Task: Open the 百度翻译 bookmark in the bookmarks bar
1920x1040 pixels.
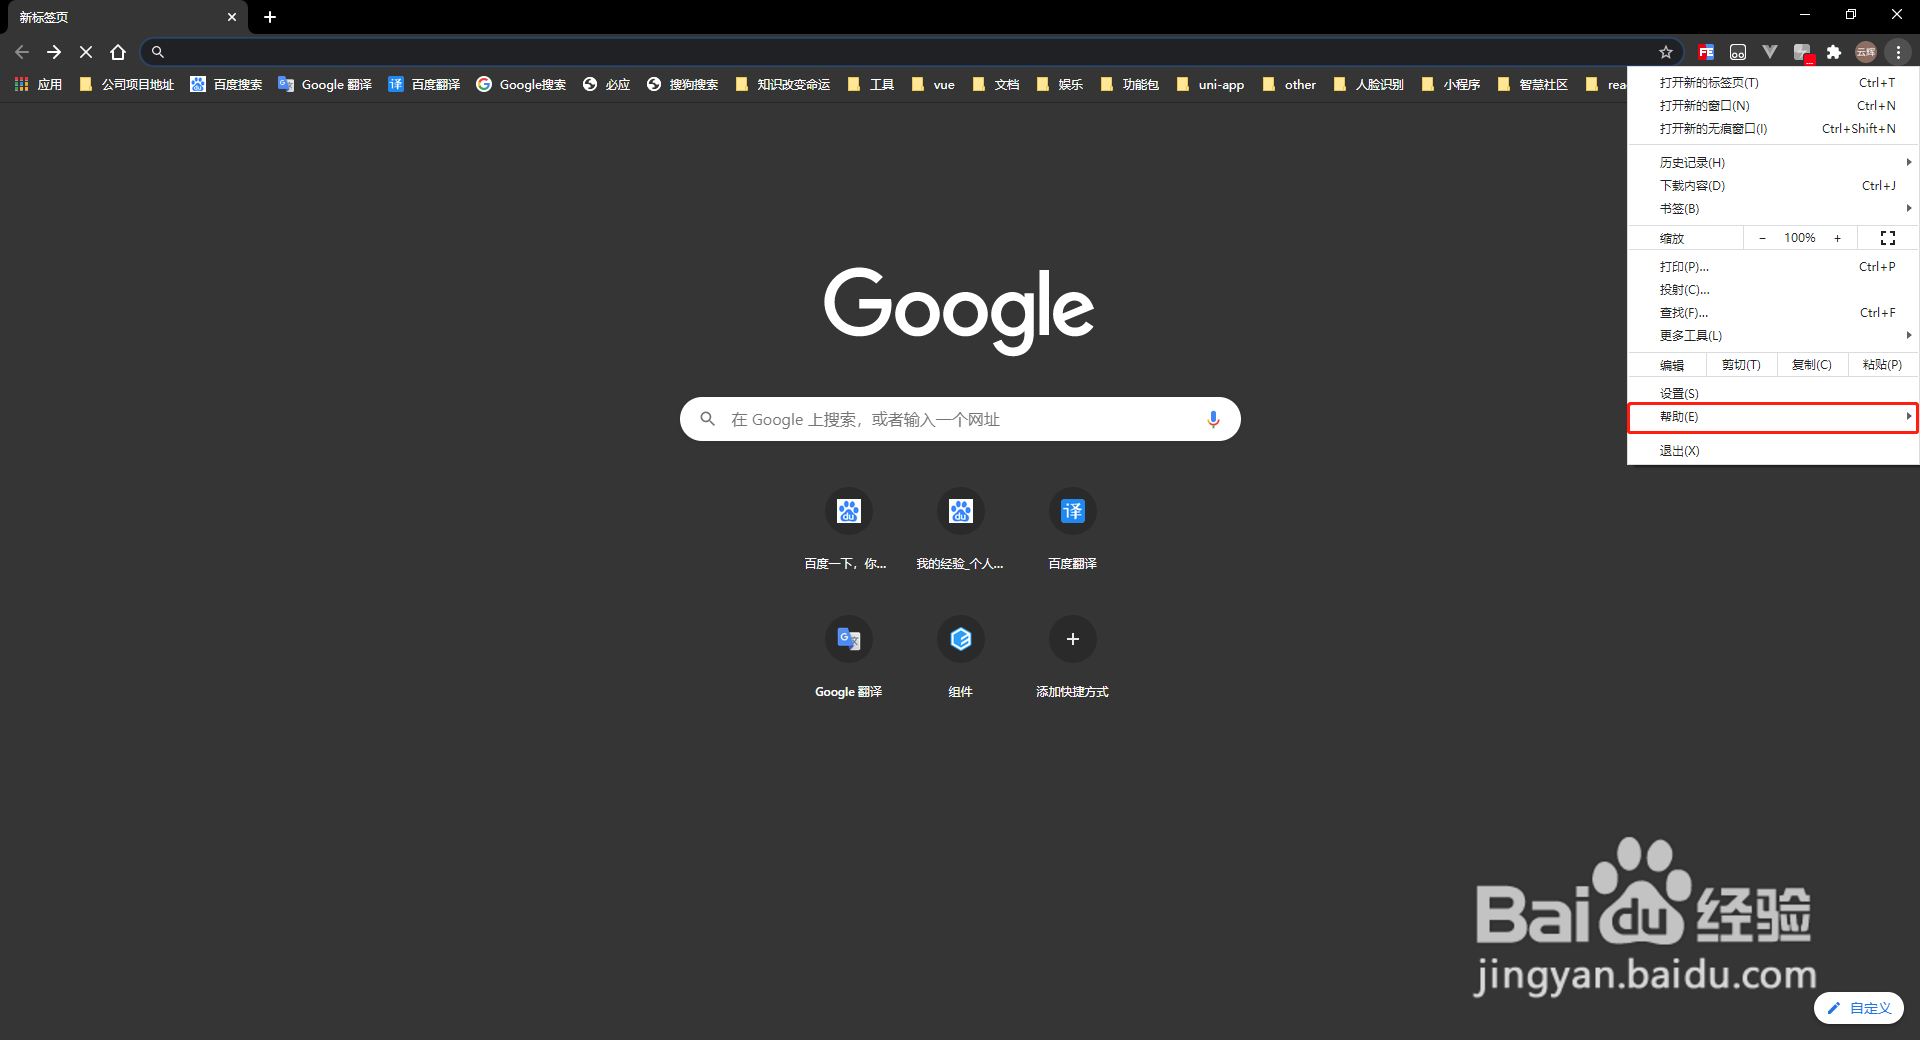Action: tap(424, 85)
